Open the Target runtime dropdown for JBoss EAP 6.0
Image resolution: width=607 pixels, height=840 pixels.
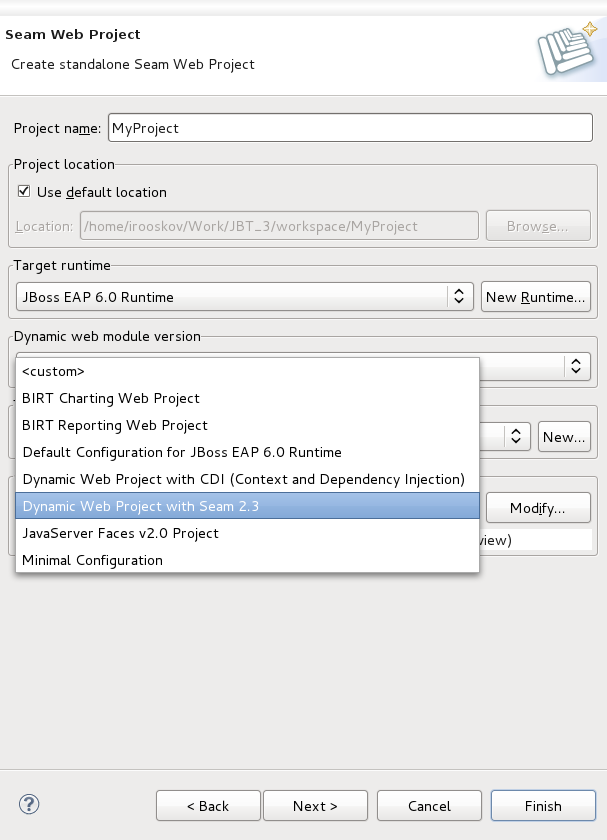click(457, 296)
